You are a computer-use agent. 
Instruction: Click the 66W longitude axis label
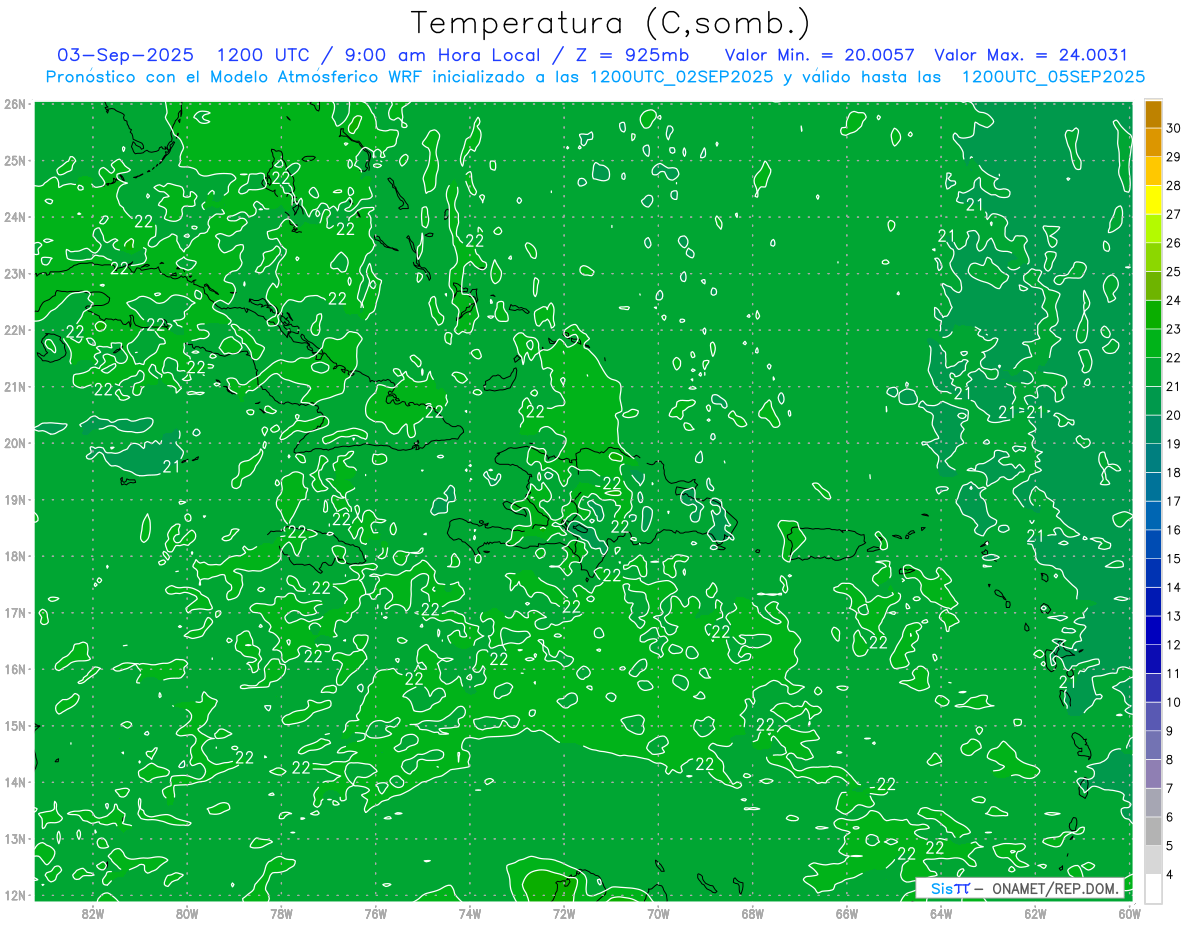pos(847,913)
